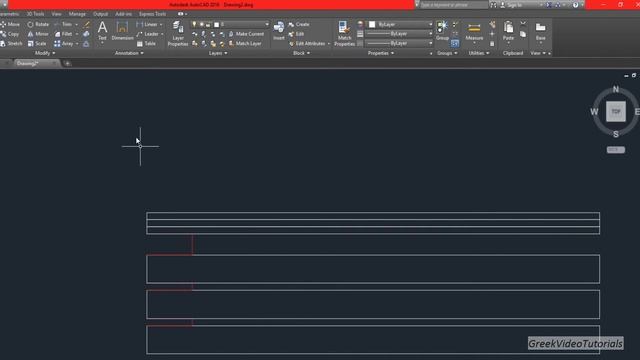Expand the Block panel
The width and height of the screenshot is (640, 360).
coord(301,53)
